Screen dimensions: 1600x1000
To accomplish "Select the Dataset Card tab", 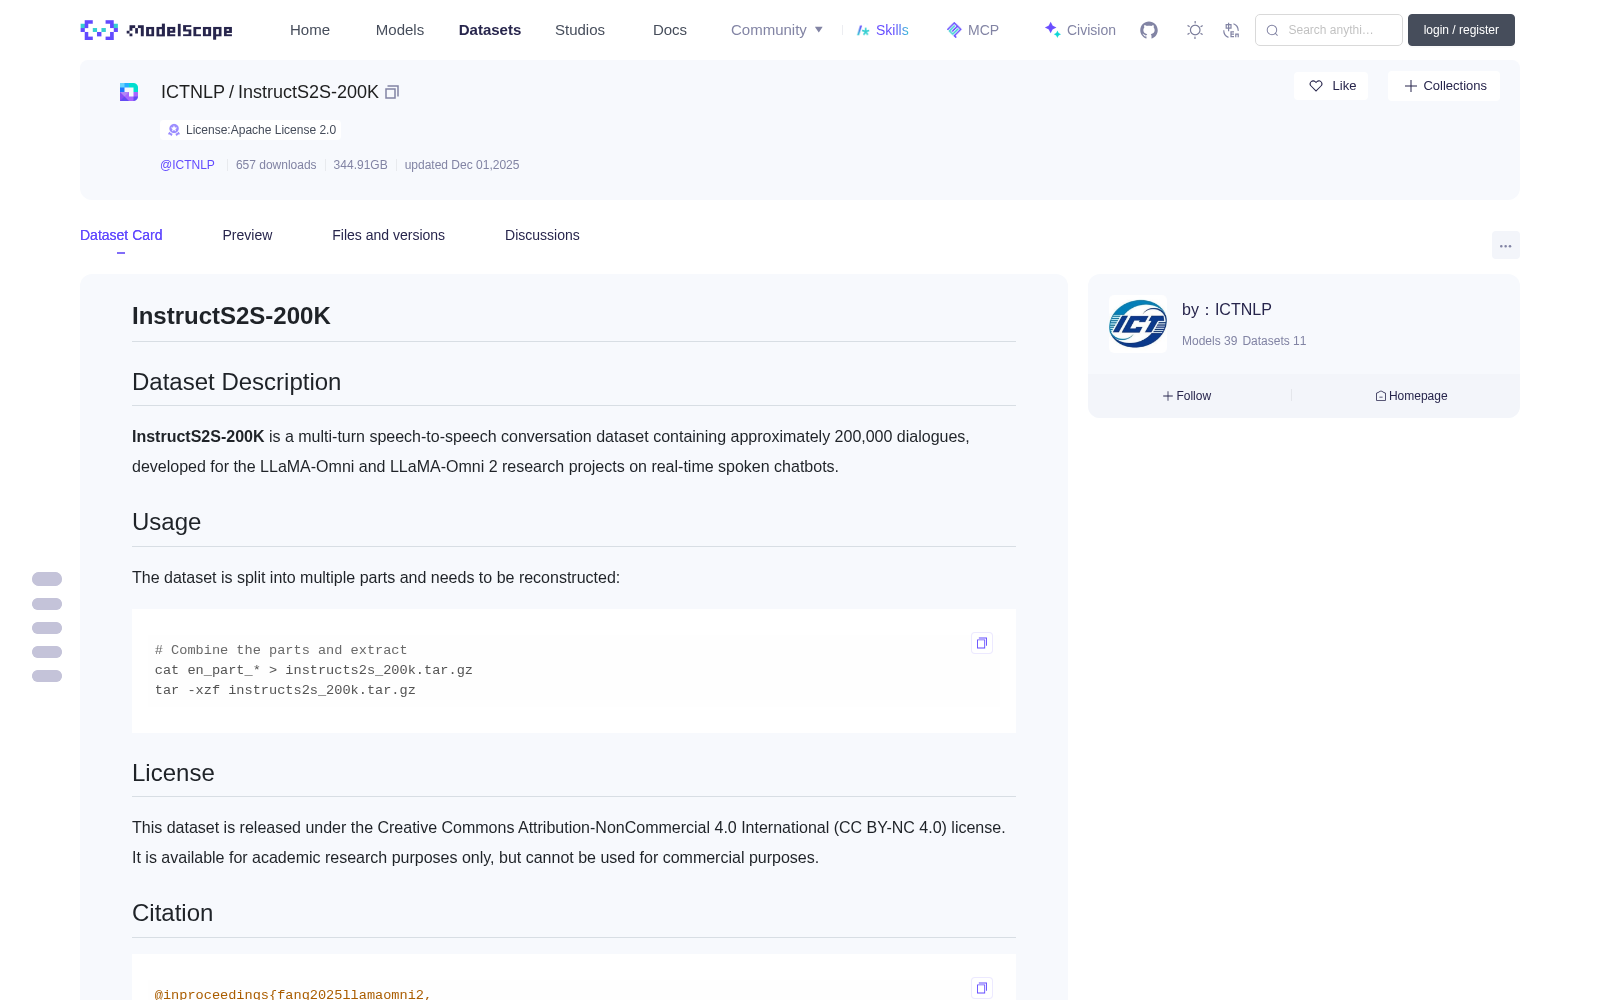I will point(121,235).
